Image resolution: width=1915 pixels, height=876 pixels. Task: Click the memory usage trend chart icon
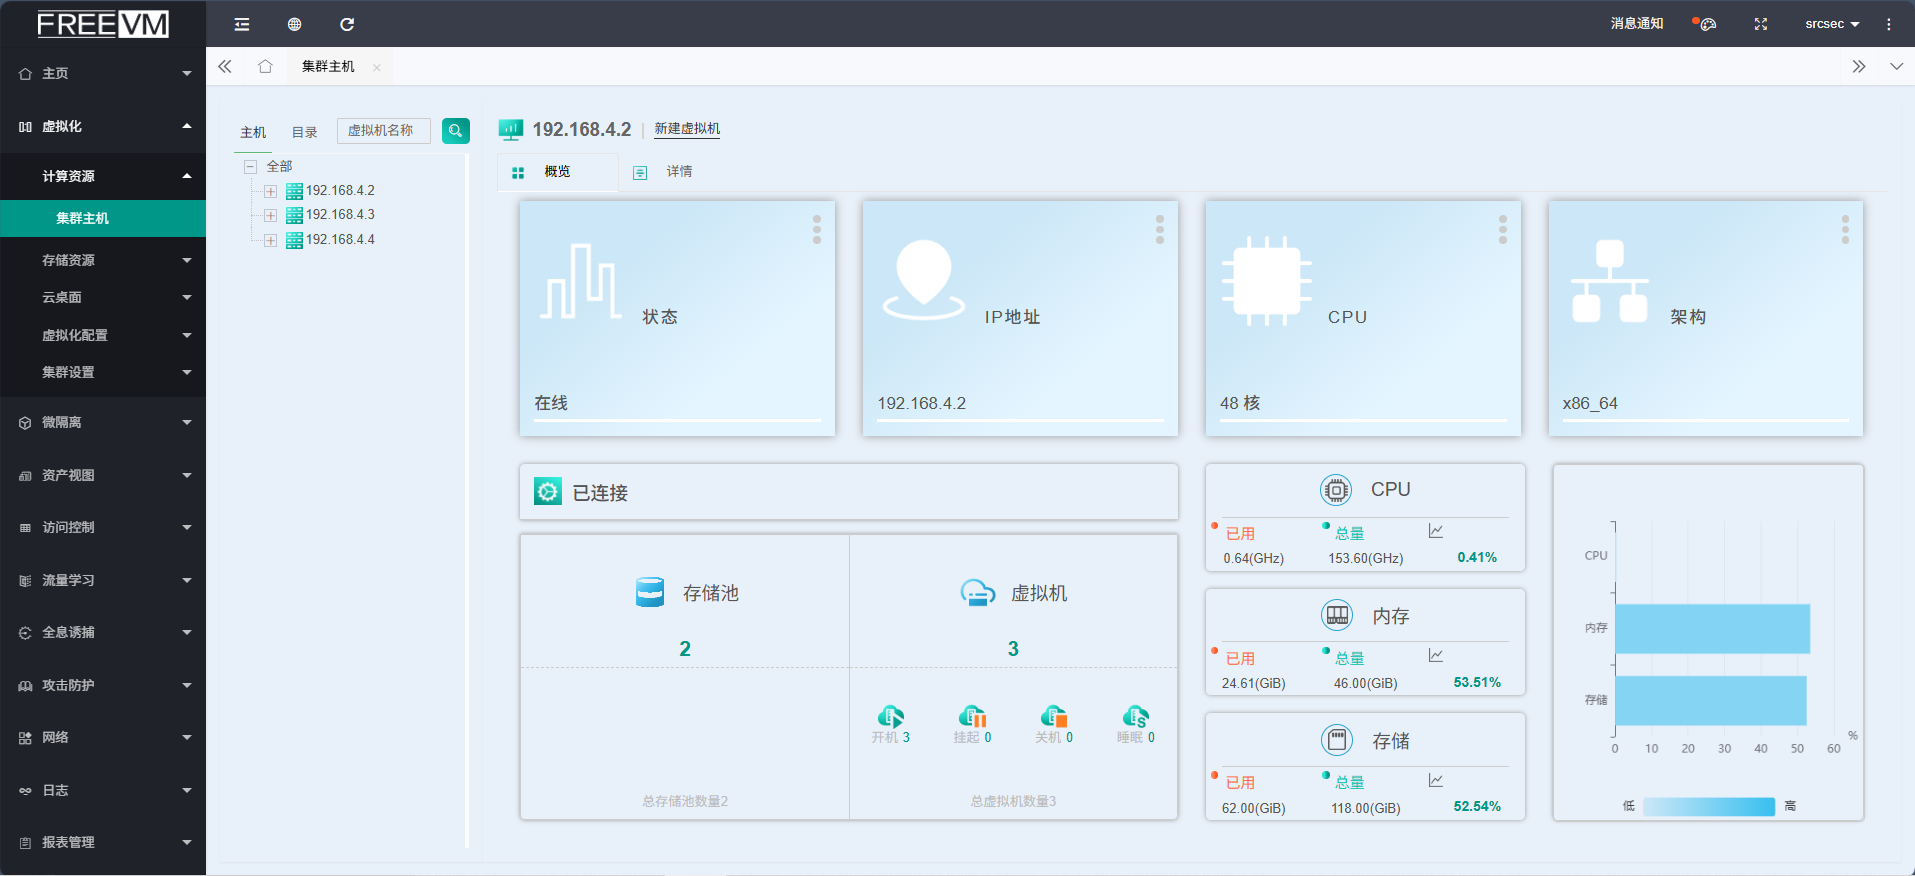[1436, 656]
